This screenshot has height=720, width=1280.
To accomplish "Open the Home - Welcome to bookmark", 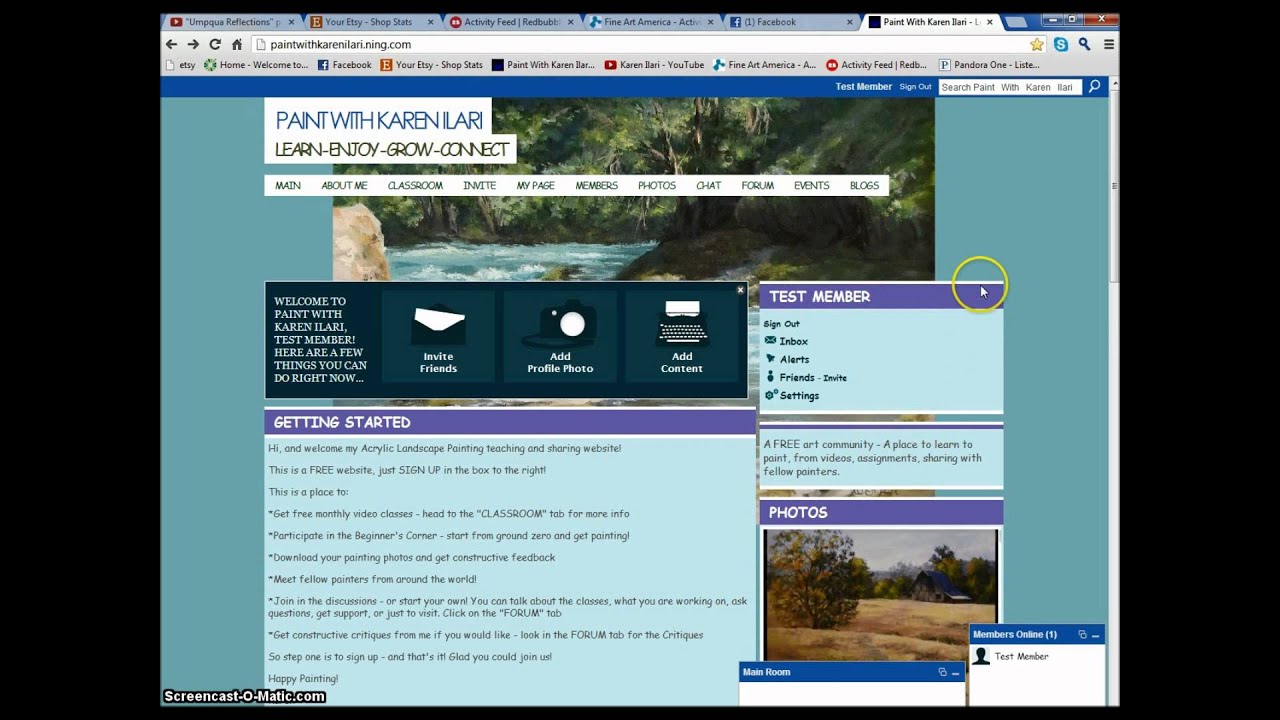I will [256, 65].
